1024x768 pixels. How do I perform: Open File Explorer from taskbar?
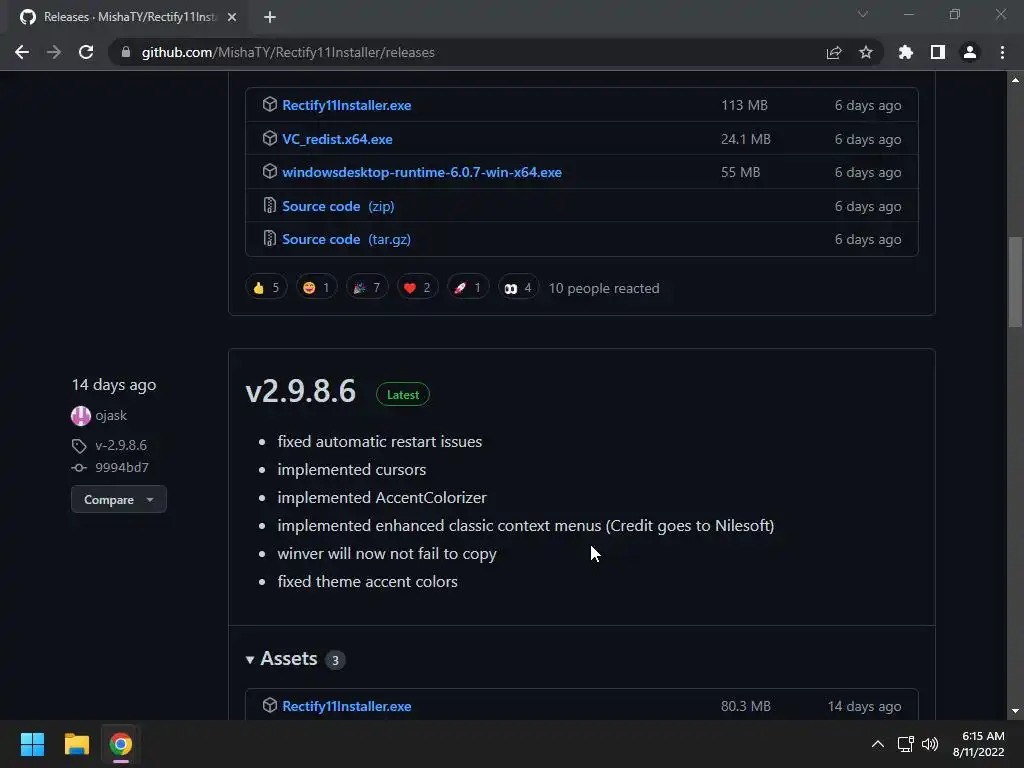[76, 744]
